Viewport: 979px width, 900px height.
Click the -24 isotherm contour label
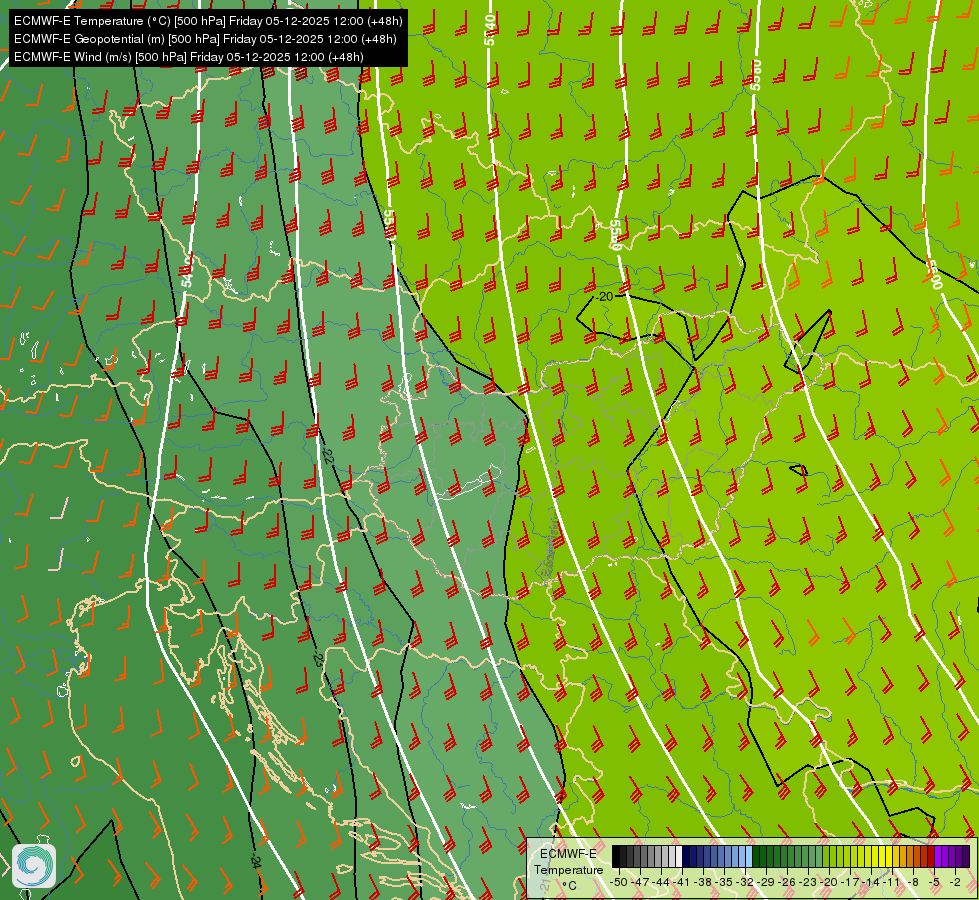coord(255,862)
